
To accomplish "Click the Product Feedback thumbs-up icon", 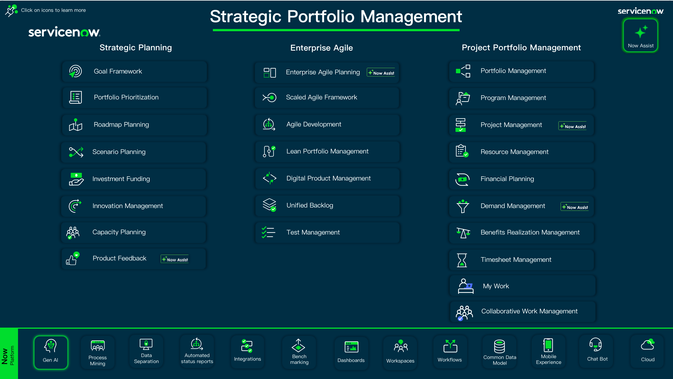I will [73, 258].
